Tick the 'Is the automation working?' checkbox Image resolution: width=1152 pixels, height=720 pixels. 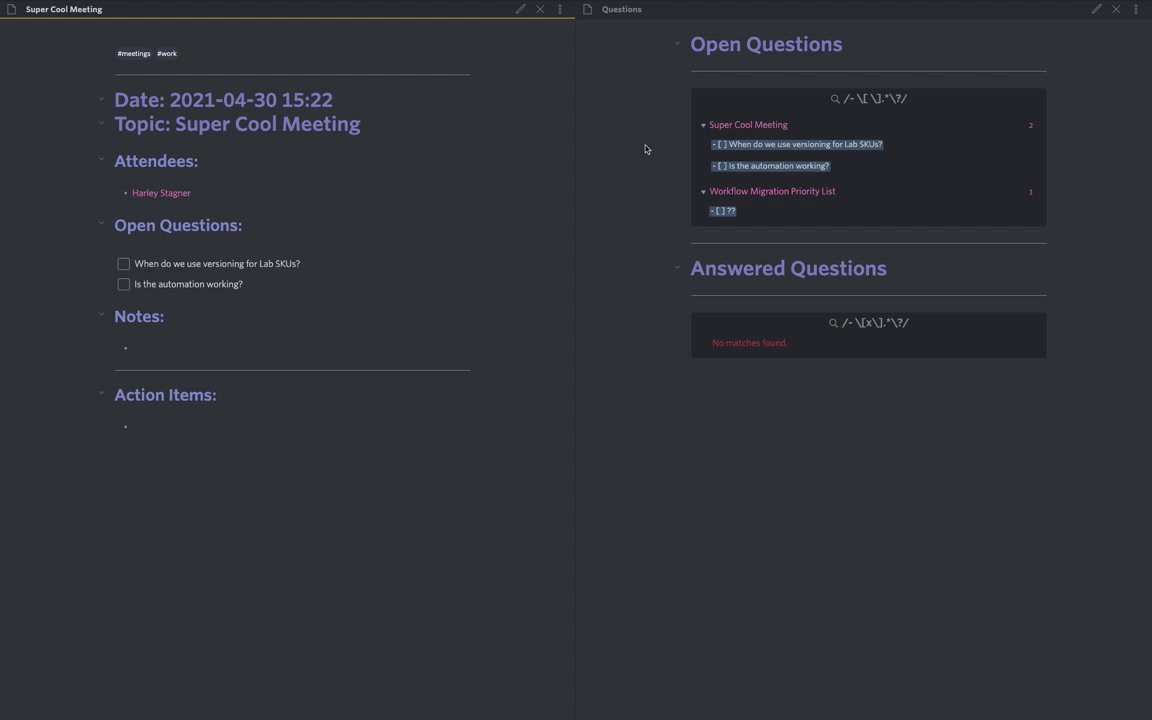point(124,284)
